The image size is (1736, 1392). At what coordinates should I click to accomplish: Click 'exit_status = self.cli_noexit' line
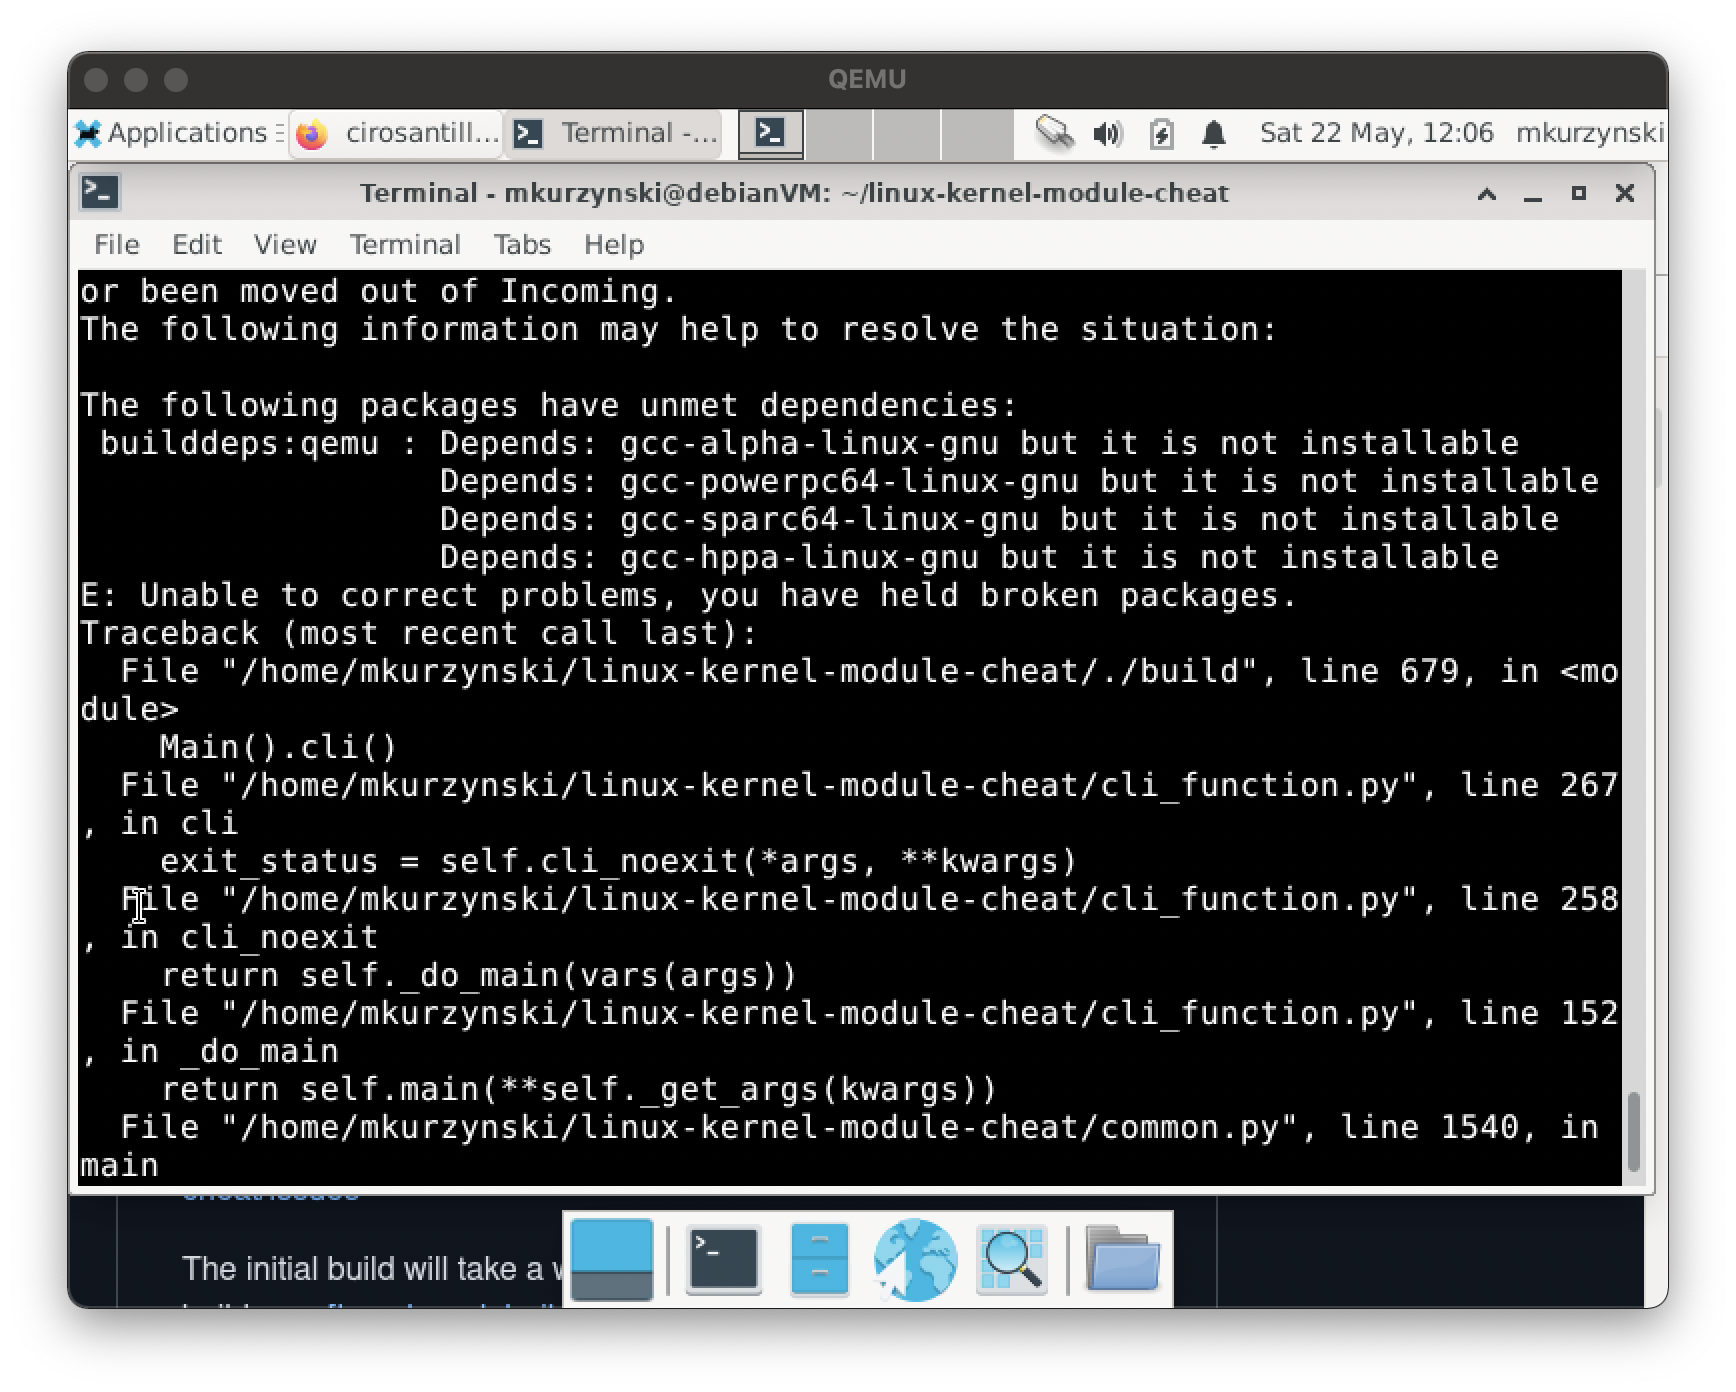click(x=619, y=861)
